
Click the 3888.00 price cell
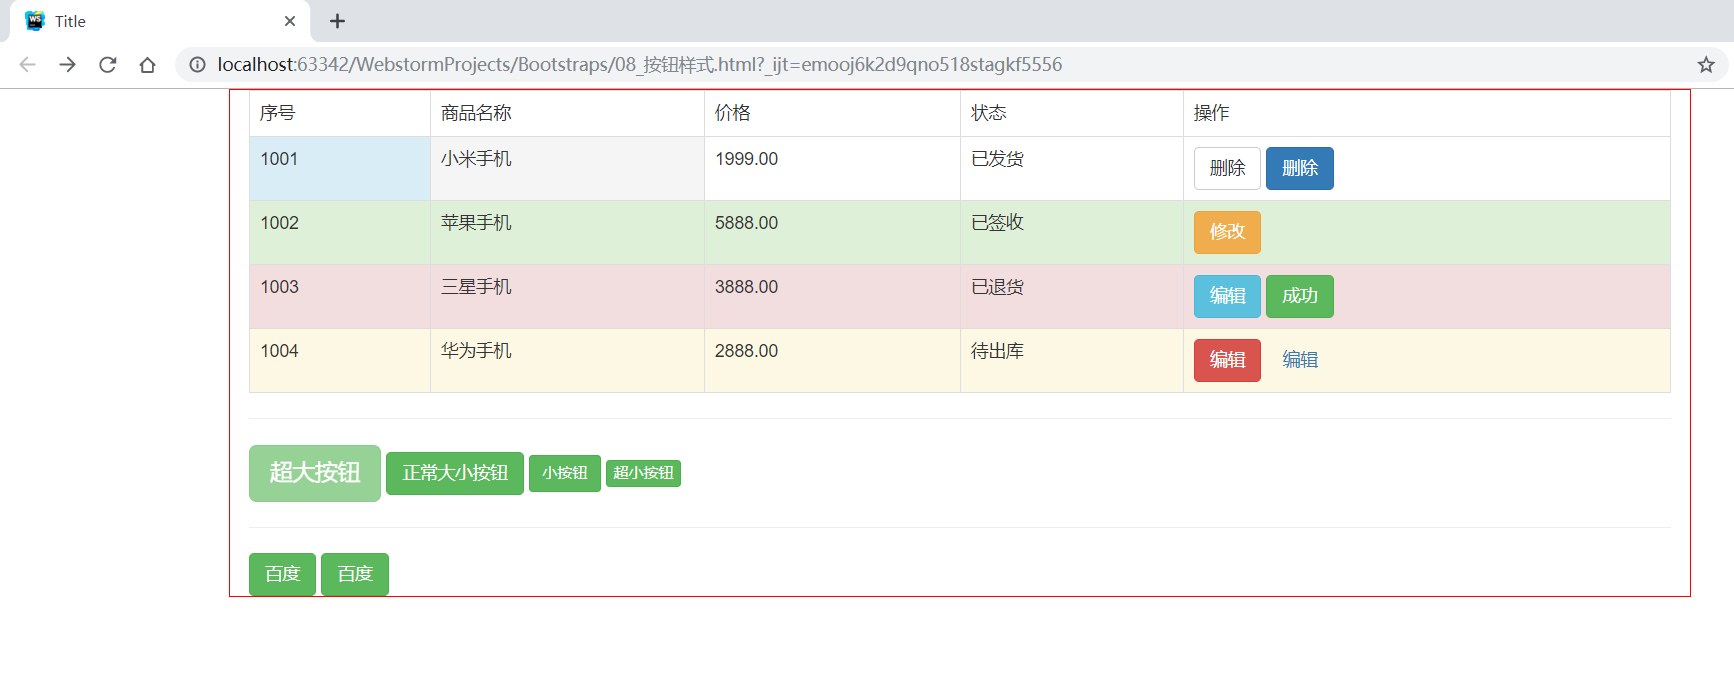(832, 297)
